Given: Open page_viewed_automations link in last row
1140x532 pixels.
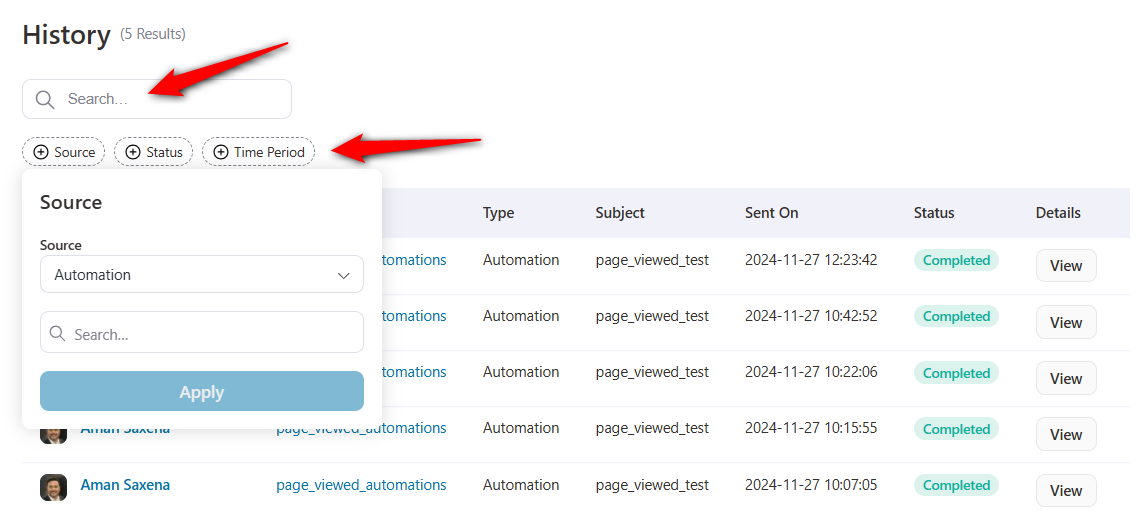Looking at the screenshot, I should (361, 485).
